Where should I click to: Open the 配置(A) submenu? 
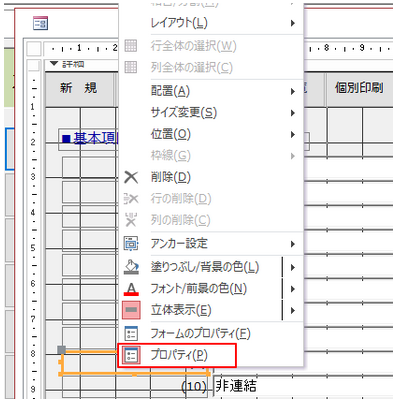coord(211,91)
